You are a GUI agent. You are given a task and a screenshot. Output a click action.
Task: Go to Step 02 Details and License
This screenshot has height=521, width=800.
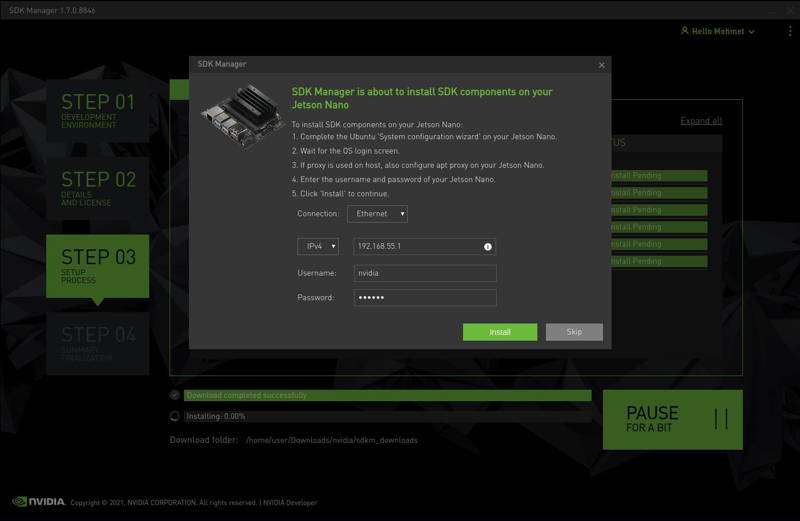click(x=97, y=188)
